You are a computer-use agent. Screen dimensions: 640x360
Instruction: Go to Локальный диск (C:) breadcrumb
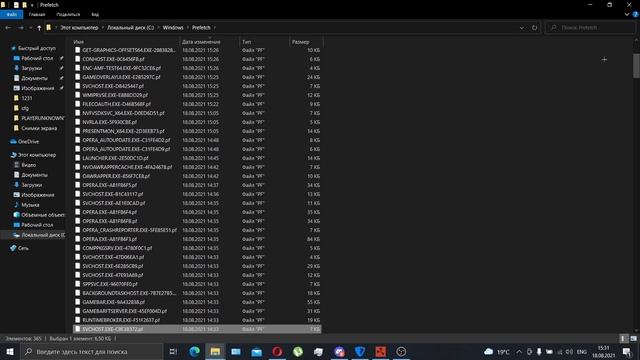131,28
